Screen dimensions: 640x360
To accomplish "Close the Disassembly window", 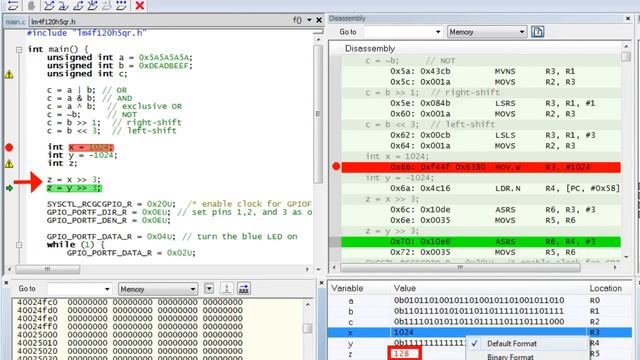I will click(x=628, y=18).
